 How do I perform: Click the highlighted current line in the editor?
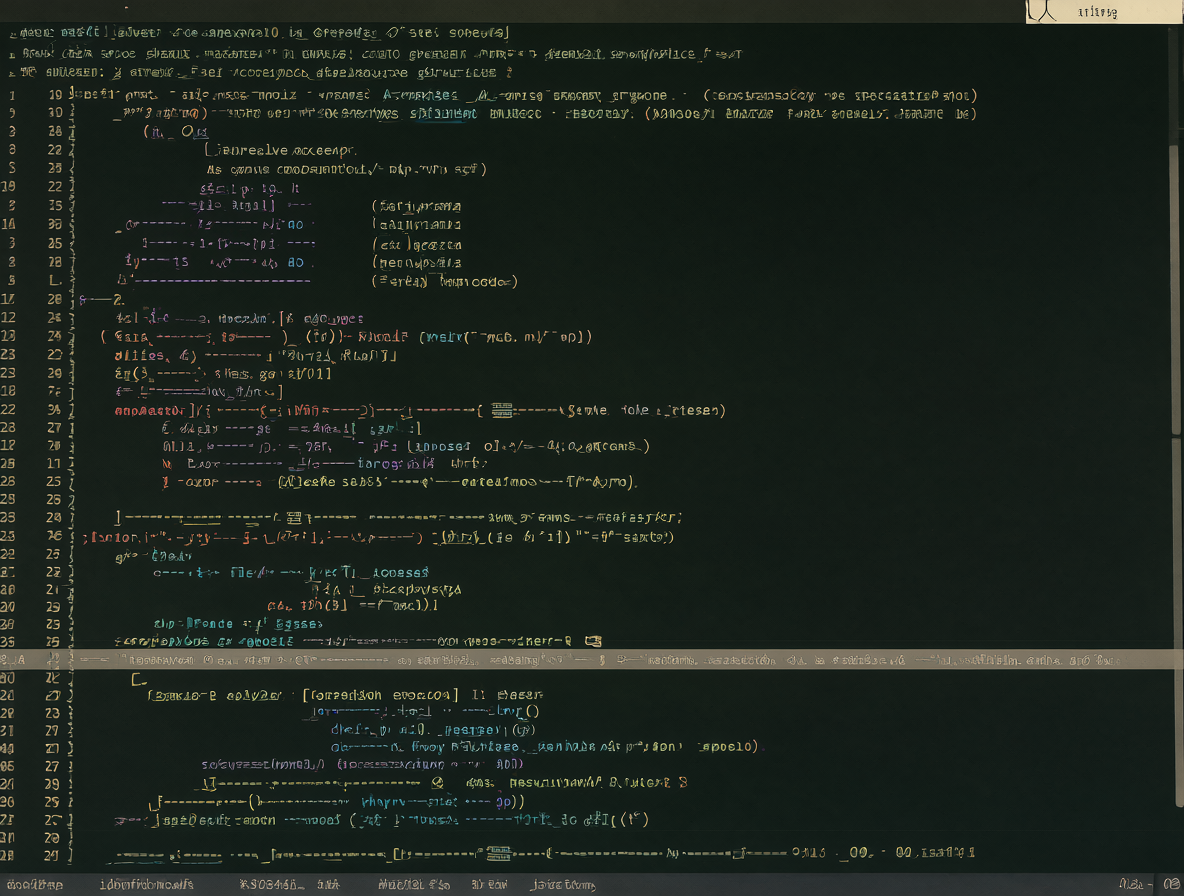[x=592, y=659]
